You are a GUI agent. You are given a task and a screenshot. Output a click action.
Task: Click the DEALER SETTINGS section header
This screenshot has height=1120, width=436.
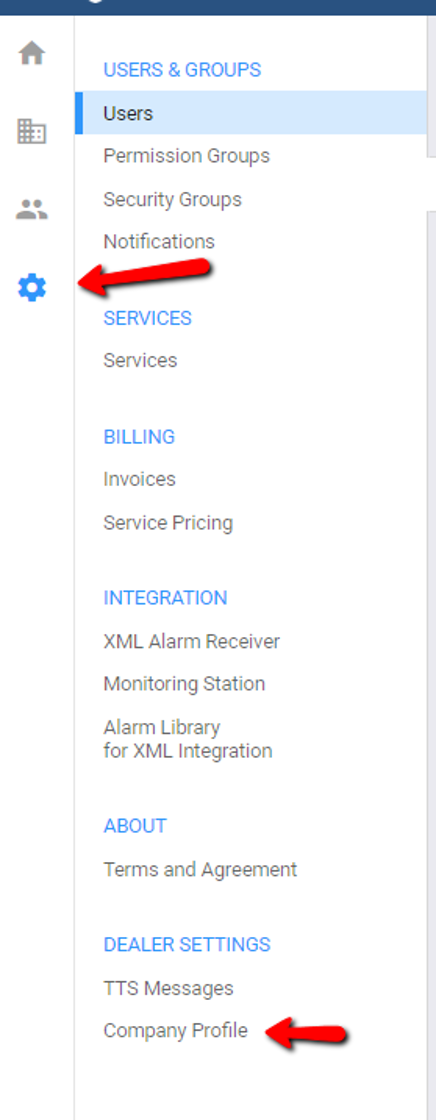[x=187, y=944]
